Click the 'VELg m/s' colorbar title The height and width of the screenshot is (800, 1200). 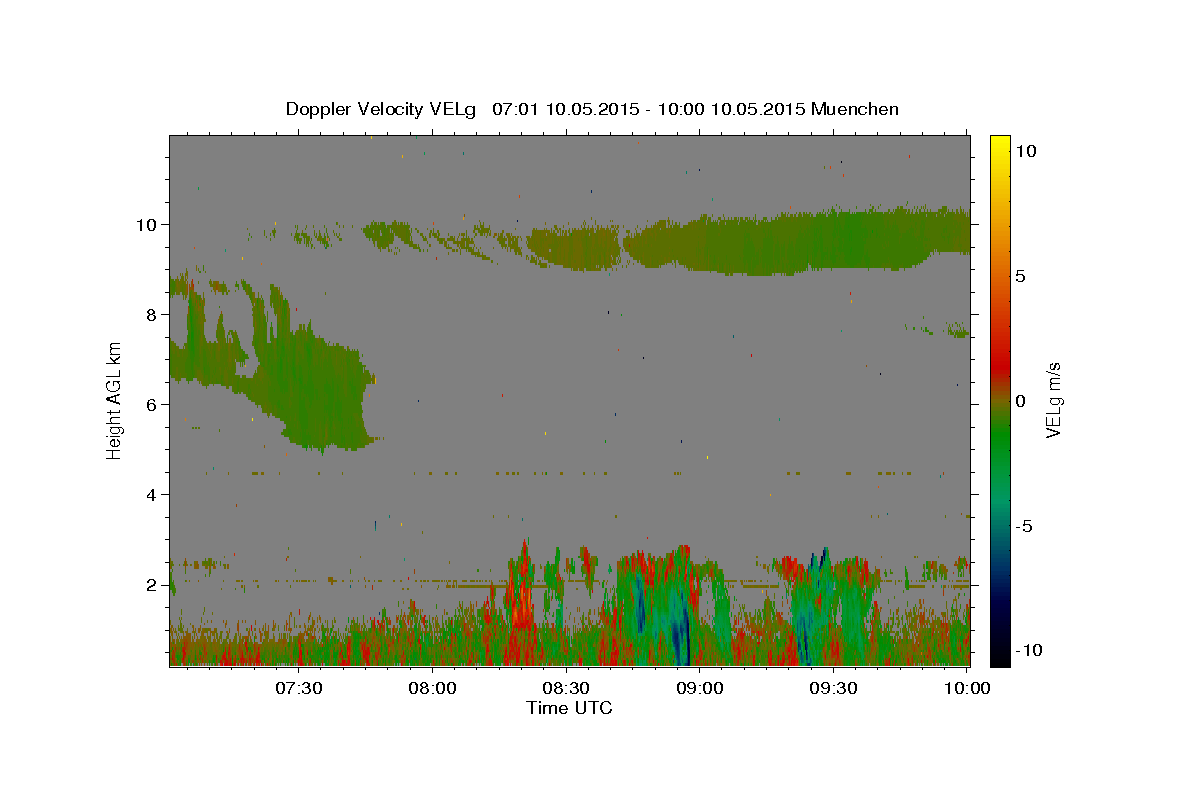click(1055, 401)
